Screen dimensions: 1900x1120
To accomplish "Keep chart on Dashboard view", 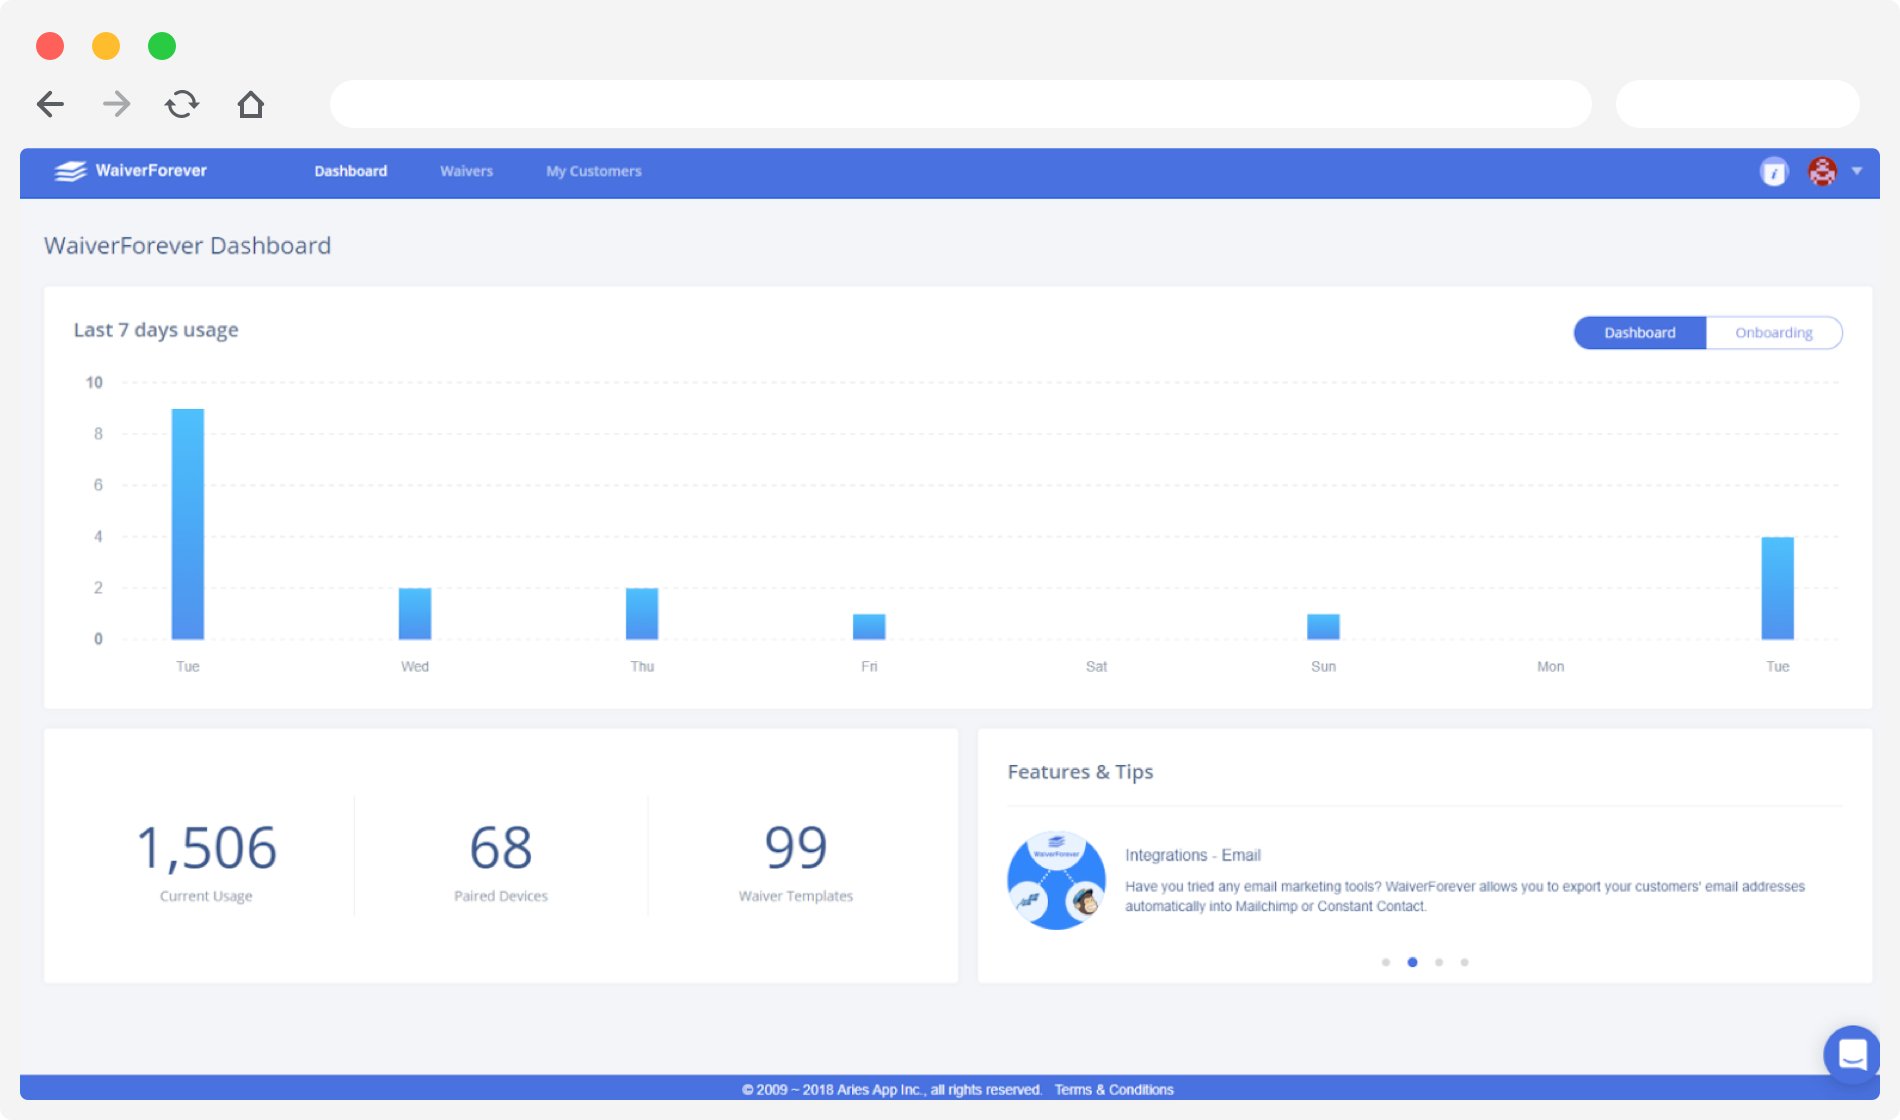I will 1639,332.
